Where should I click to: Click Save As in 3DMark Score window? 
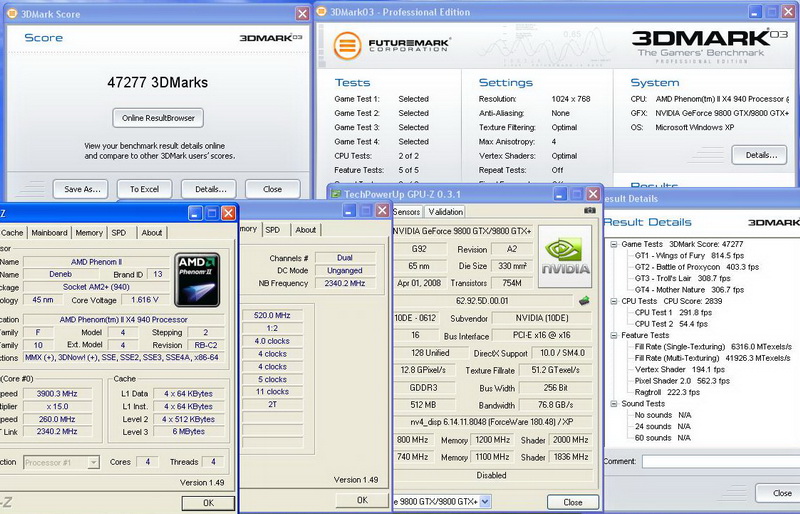coord(81,189)
